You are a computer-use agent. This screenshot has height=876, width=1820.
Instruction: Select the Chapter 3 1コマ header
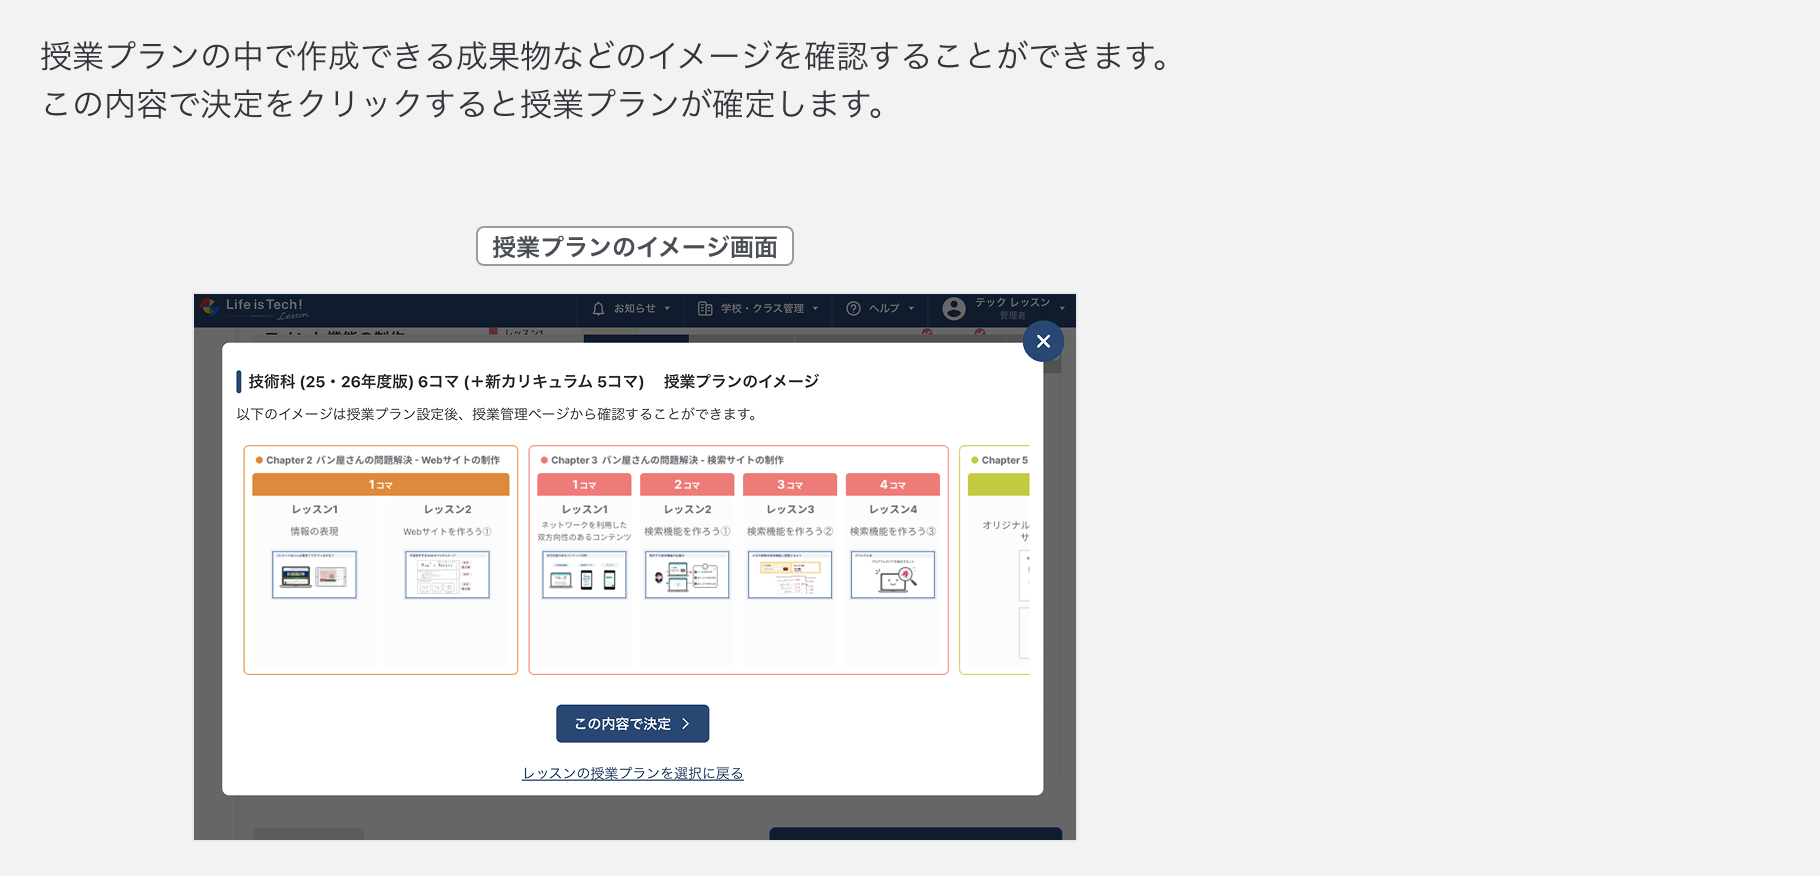(x=584, y=485)
